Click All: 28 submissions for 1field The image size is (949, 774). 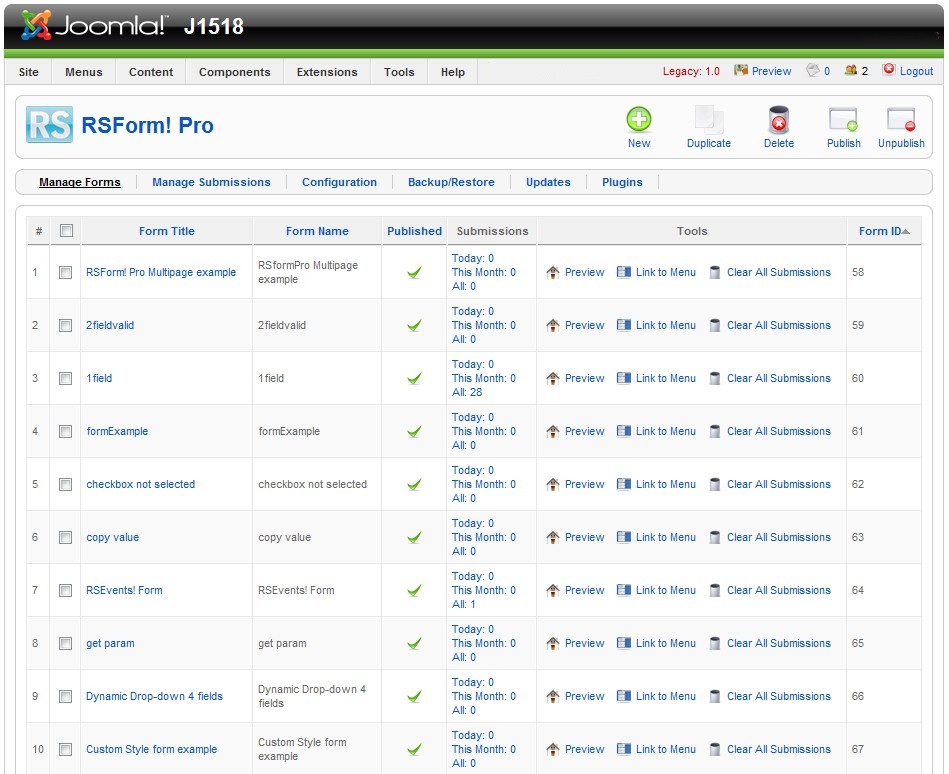click(467, 392)
